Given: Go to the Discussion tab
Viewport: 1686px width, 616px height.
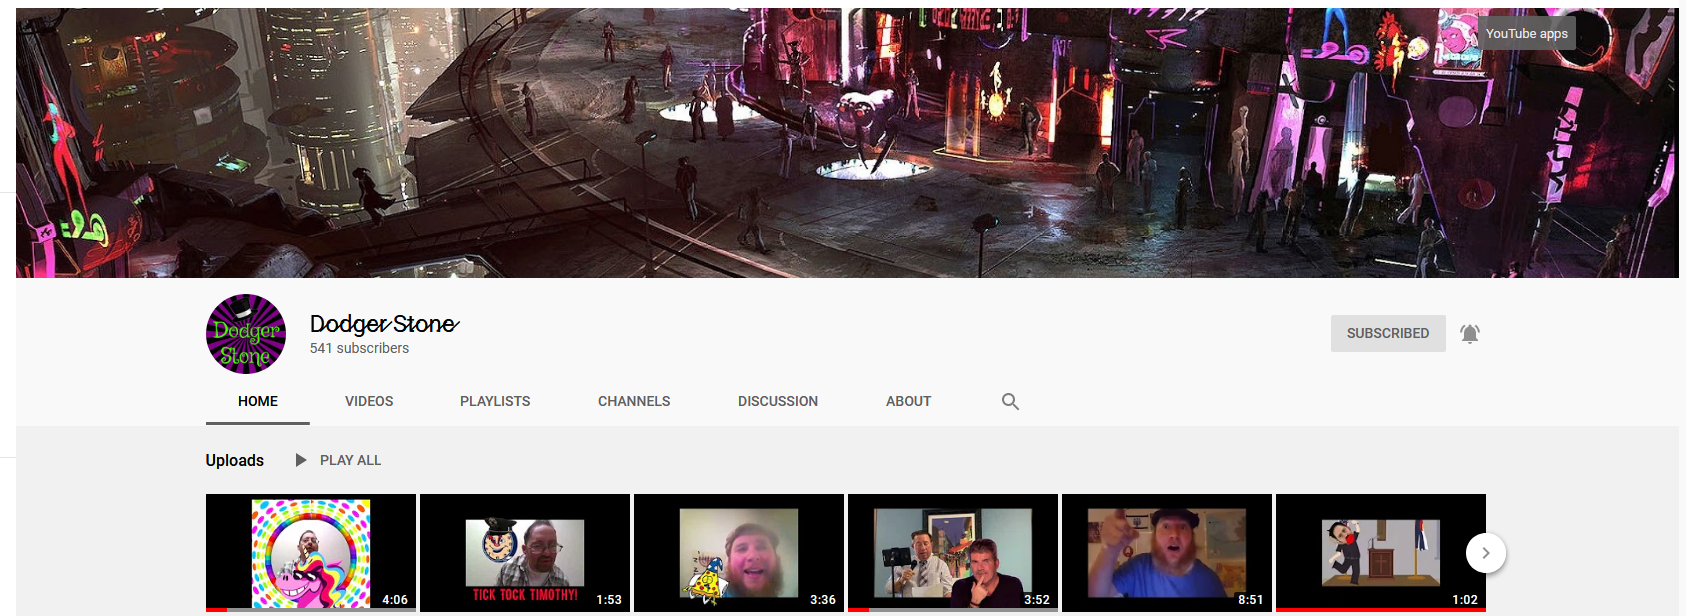Looking at the screenshot, I should 777,401.
